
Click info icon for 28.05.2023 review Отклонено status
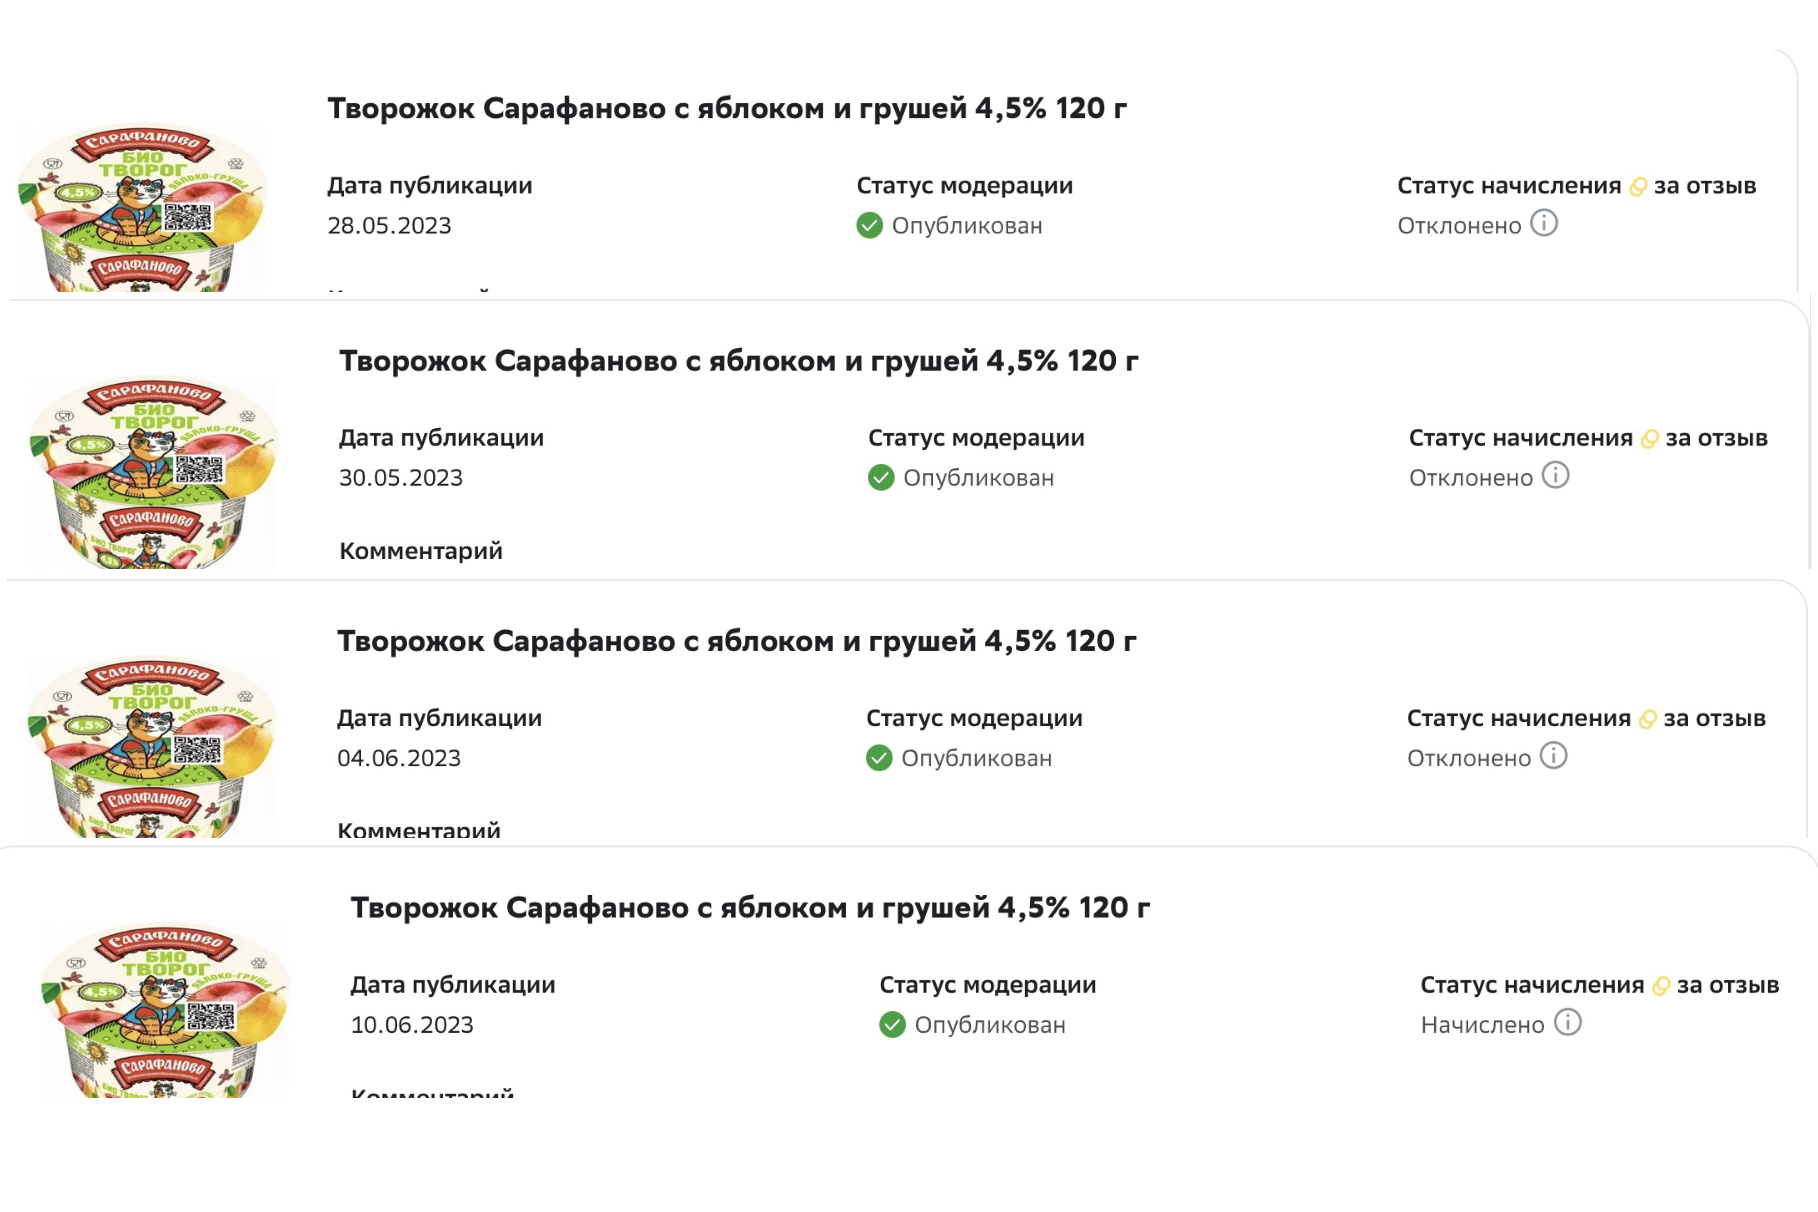coord(1544,223)
